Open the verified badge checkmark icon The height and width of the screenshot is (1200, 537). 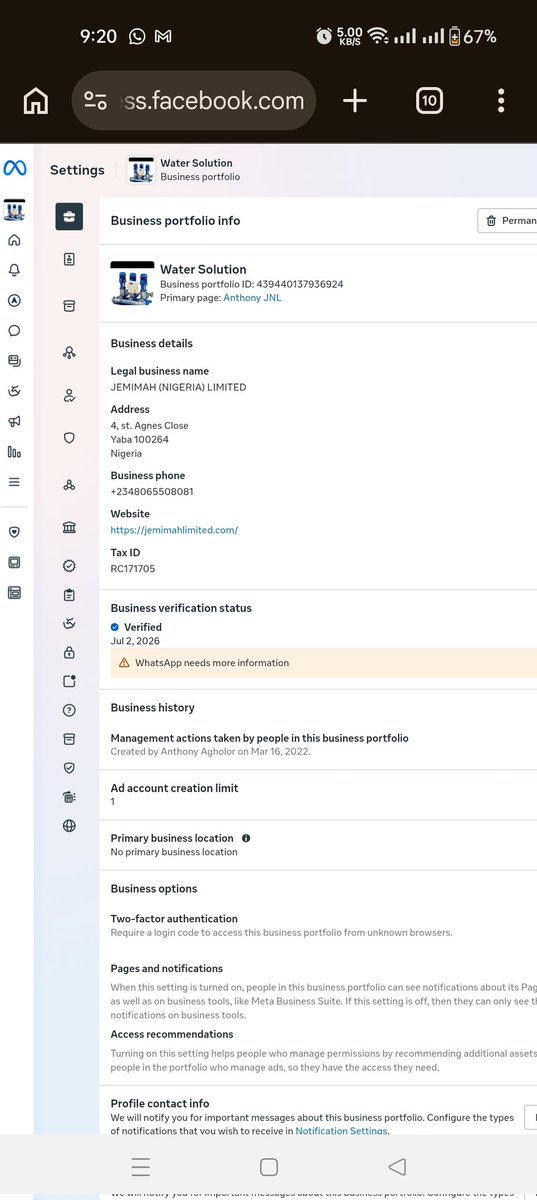[x=69, y=565]
